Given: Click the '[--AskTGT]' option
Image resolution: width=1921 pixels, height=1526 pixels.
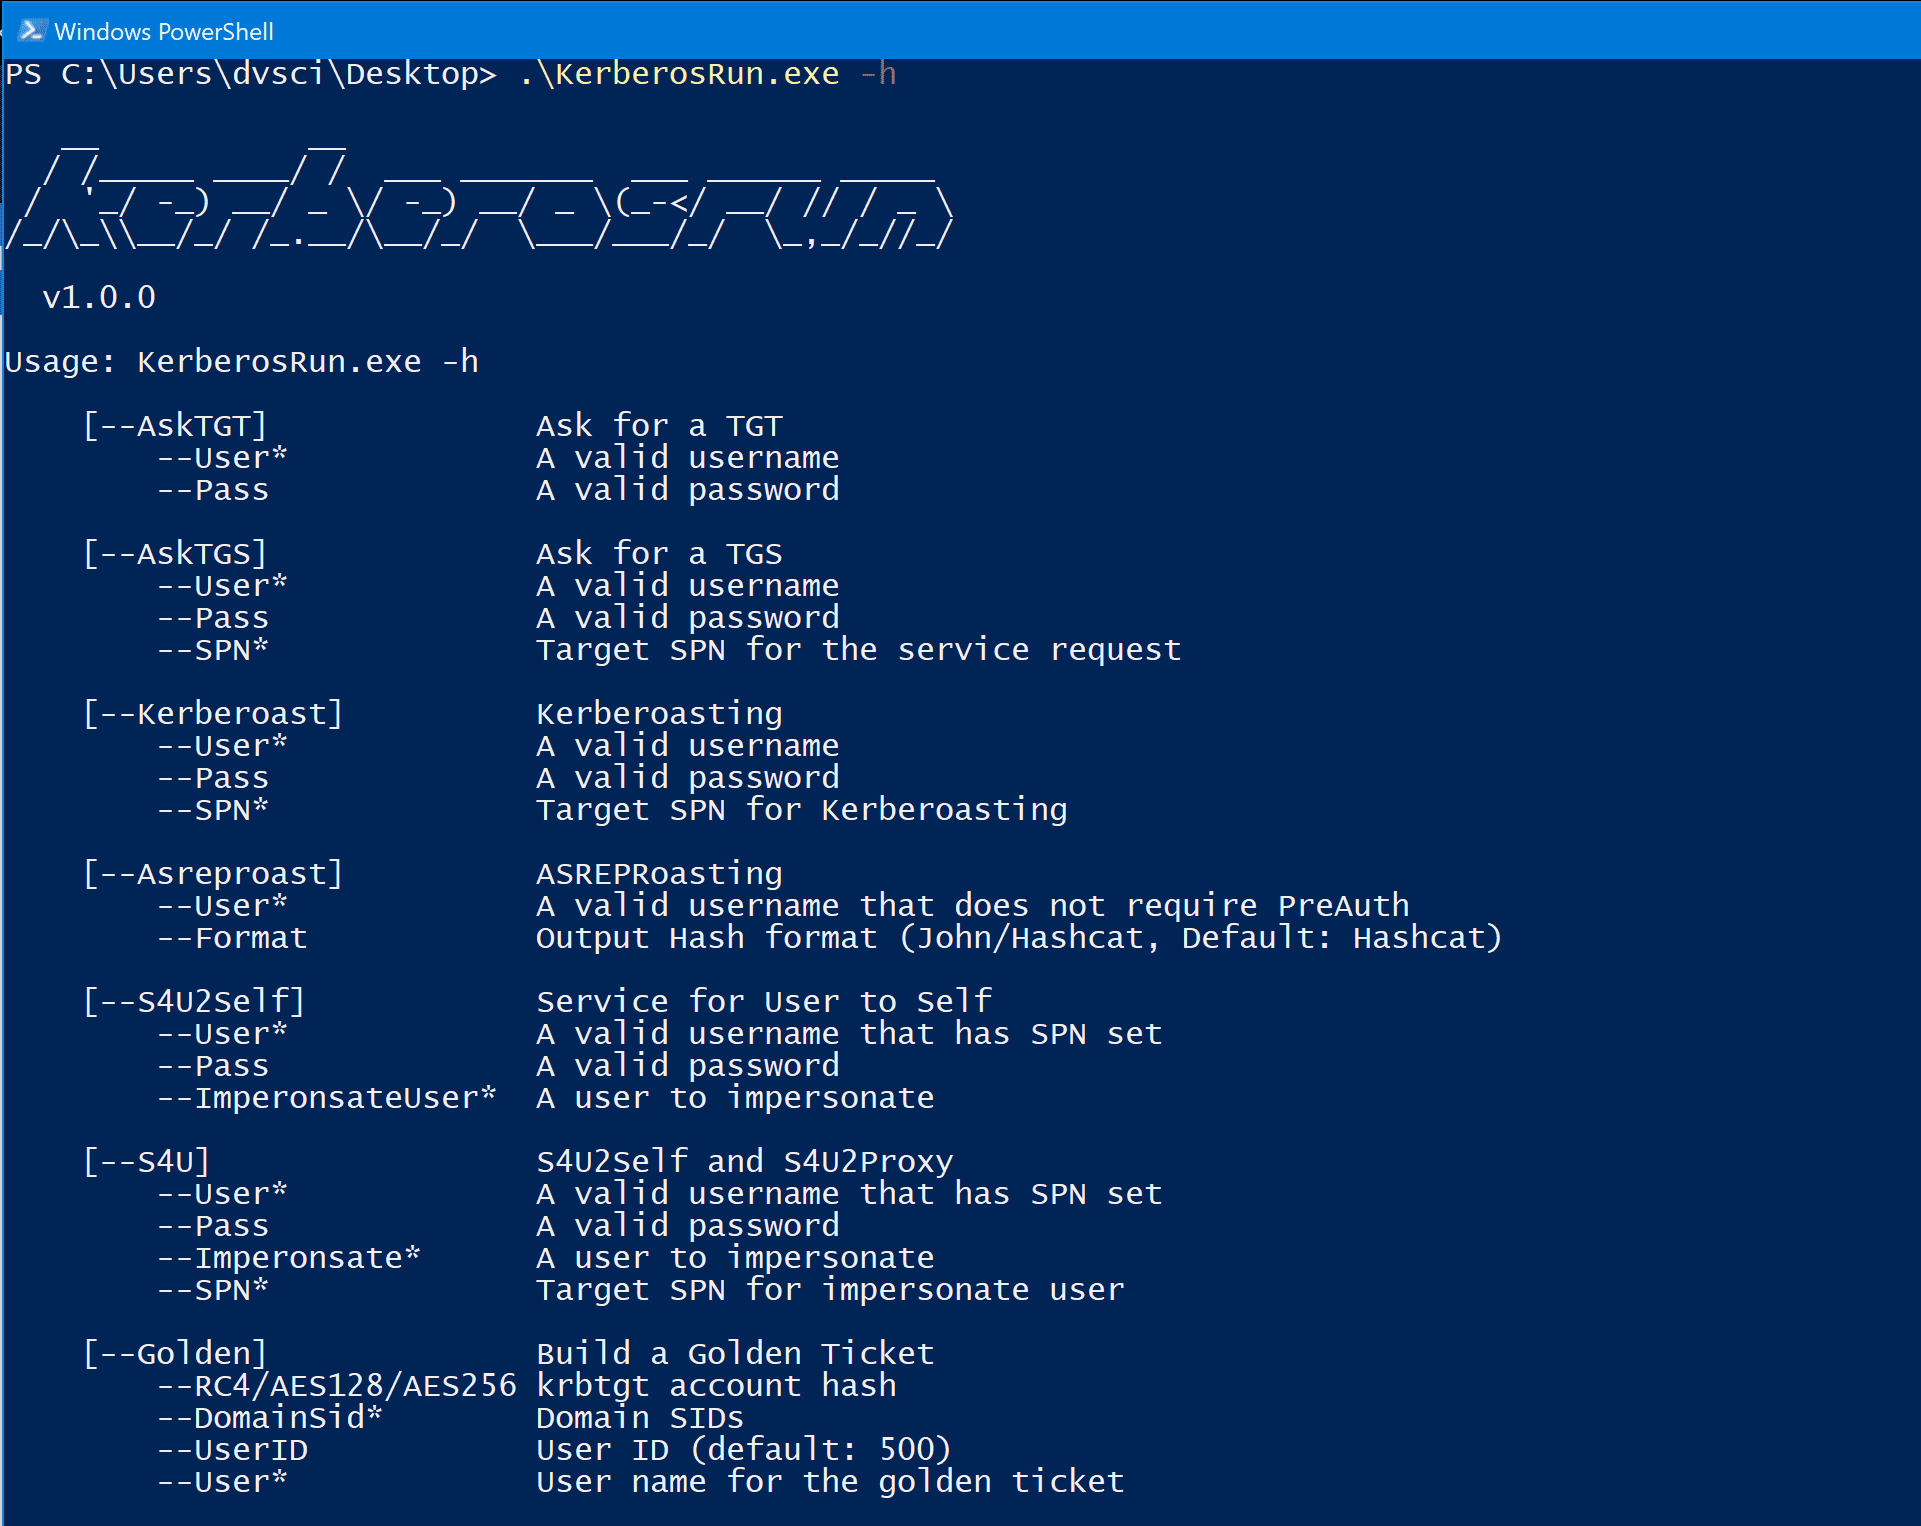Looking at the screenshot, I should pyautogui.click(x=175, y=426).
